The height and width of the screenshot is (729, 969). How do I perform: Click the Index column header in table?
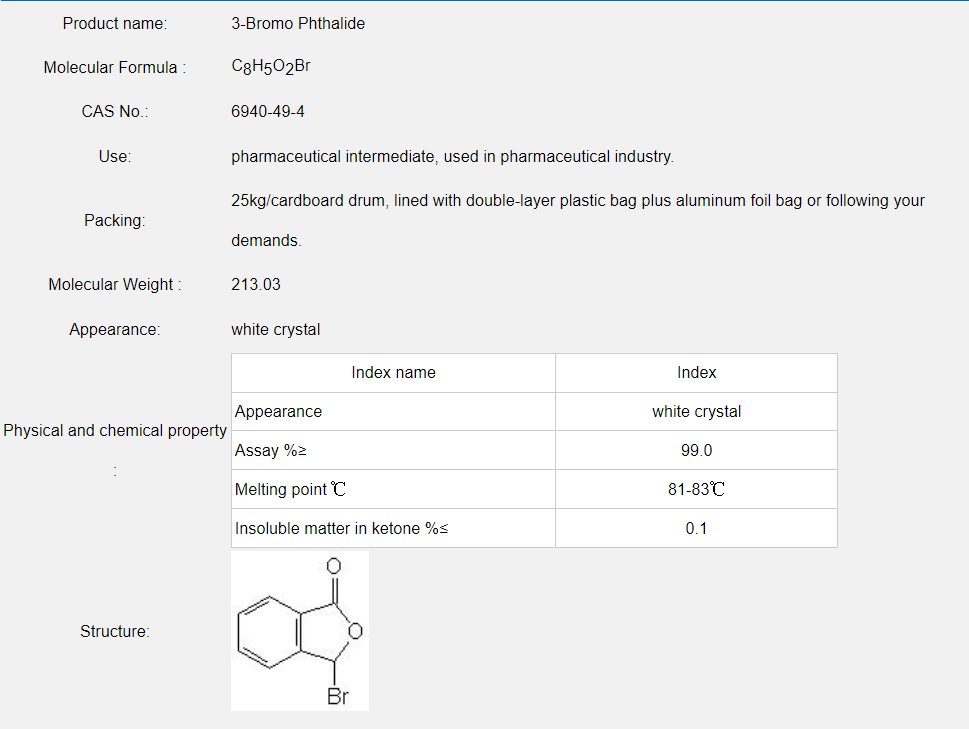[x=696, y=372]
